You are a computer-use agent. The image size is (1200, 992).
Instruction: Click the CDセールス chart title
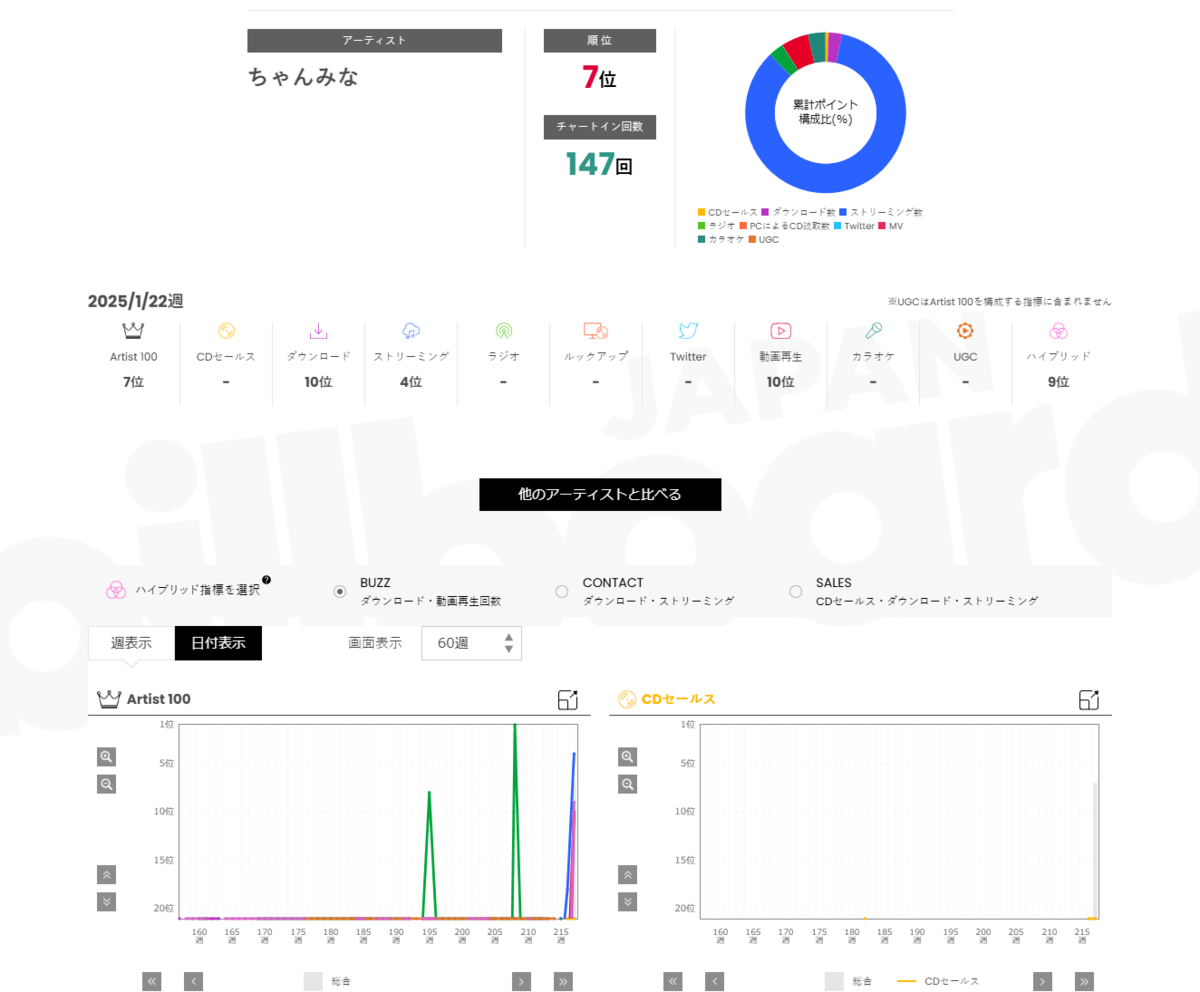tap(678, 699)
